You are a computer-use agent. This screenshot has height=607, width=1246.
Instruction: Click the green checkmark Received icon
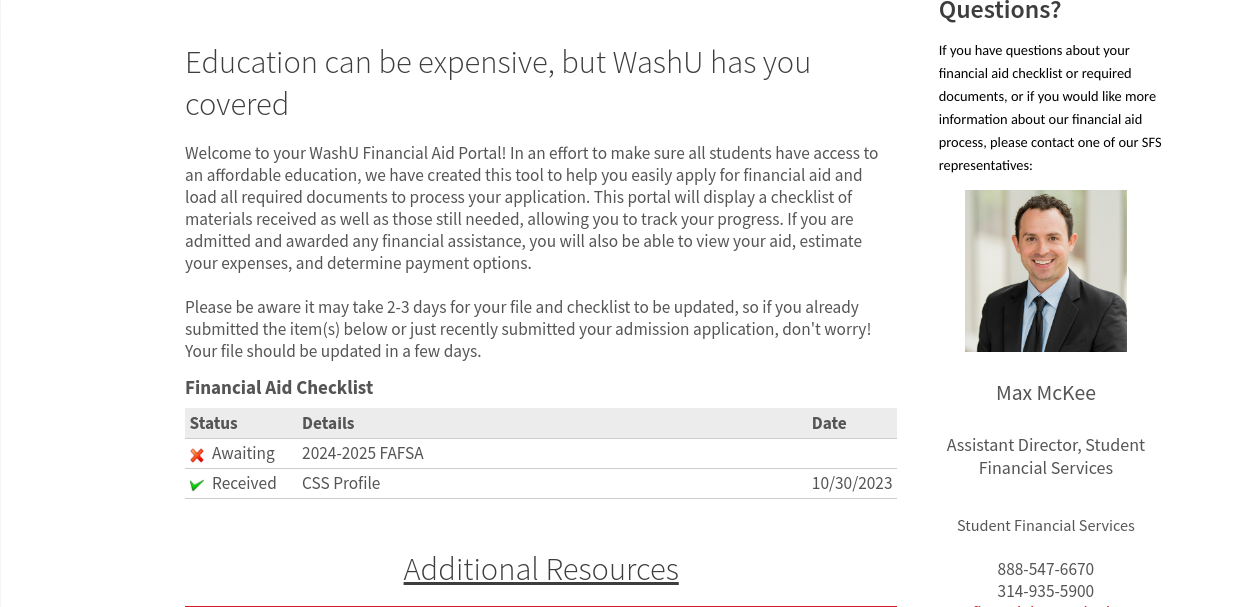pos(197,485)
